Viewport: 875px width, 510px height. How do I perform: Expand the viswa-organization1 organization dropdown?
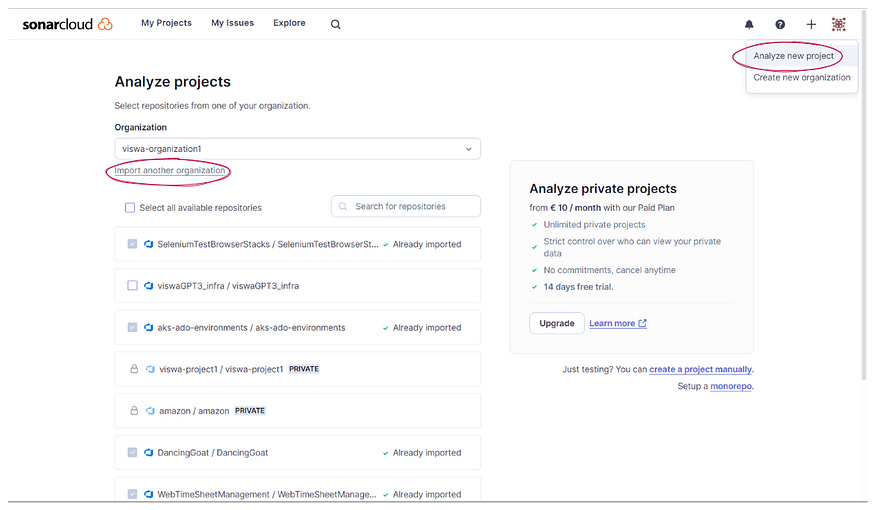(x=297, y=149)
